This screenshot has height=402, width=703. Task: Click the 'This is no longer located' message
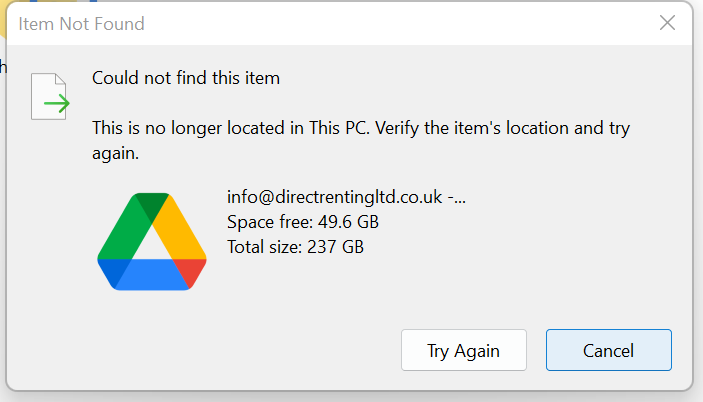coord(361,140)
